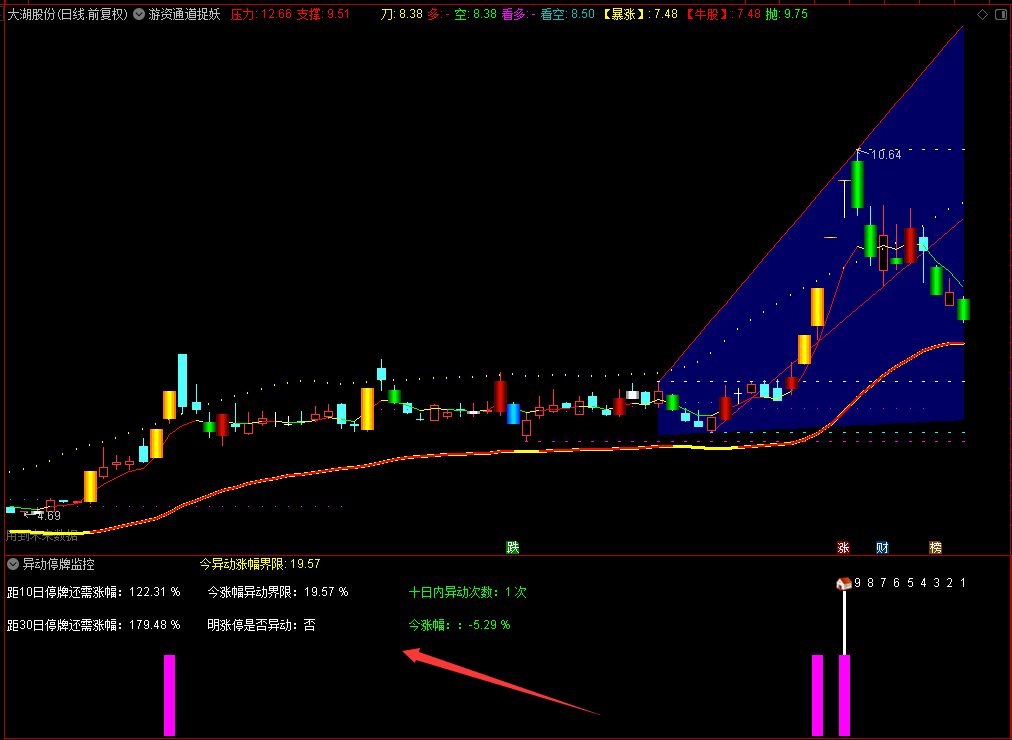Viewport: 1012px width, 740px height.
Task: Click the 【牛股】: 7.48 value
Action: pos(722,14)
